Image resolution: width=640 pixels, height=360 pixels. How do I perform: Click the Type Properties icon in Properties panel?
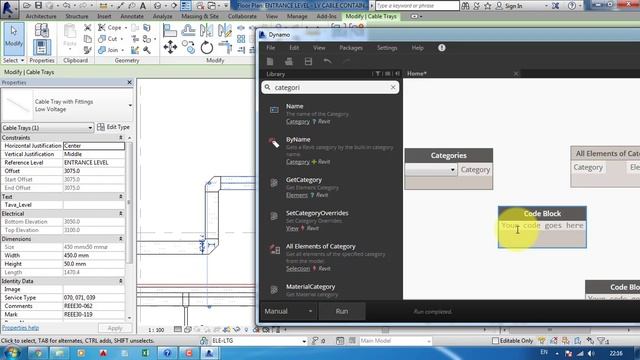point(42,30)
